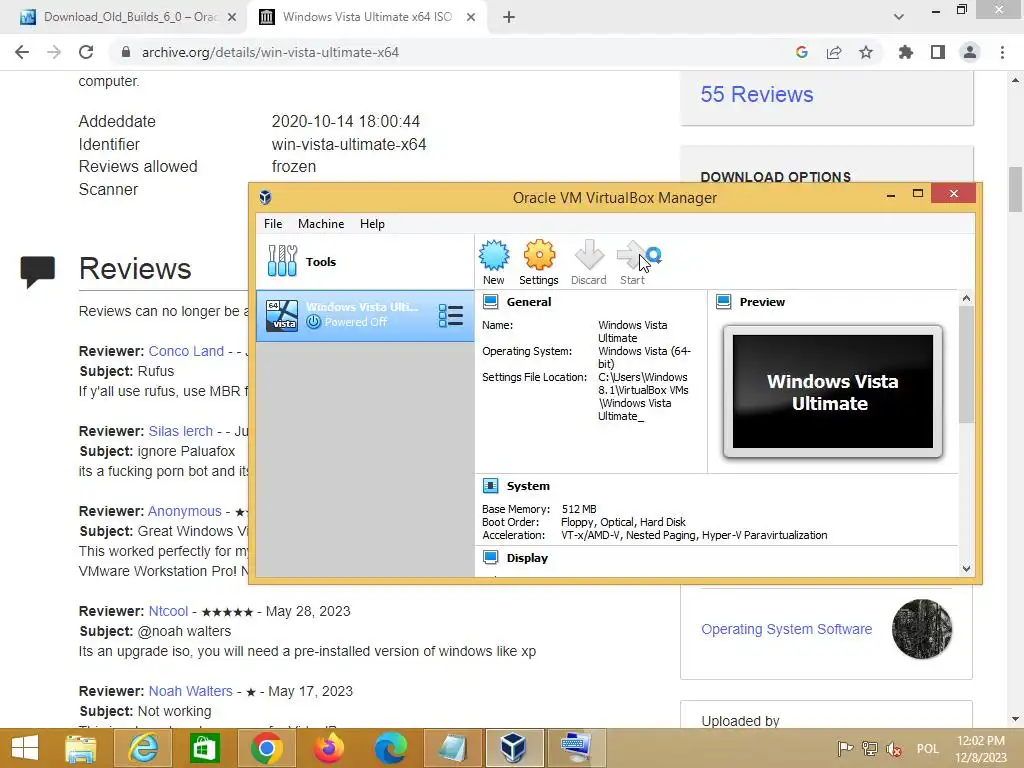The image size is (1024, 768).
Task: Go back in Chrome
Action: tap(22, 52)
